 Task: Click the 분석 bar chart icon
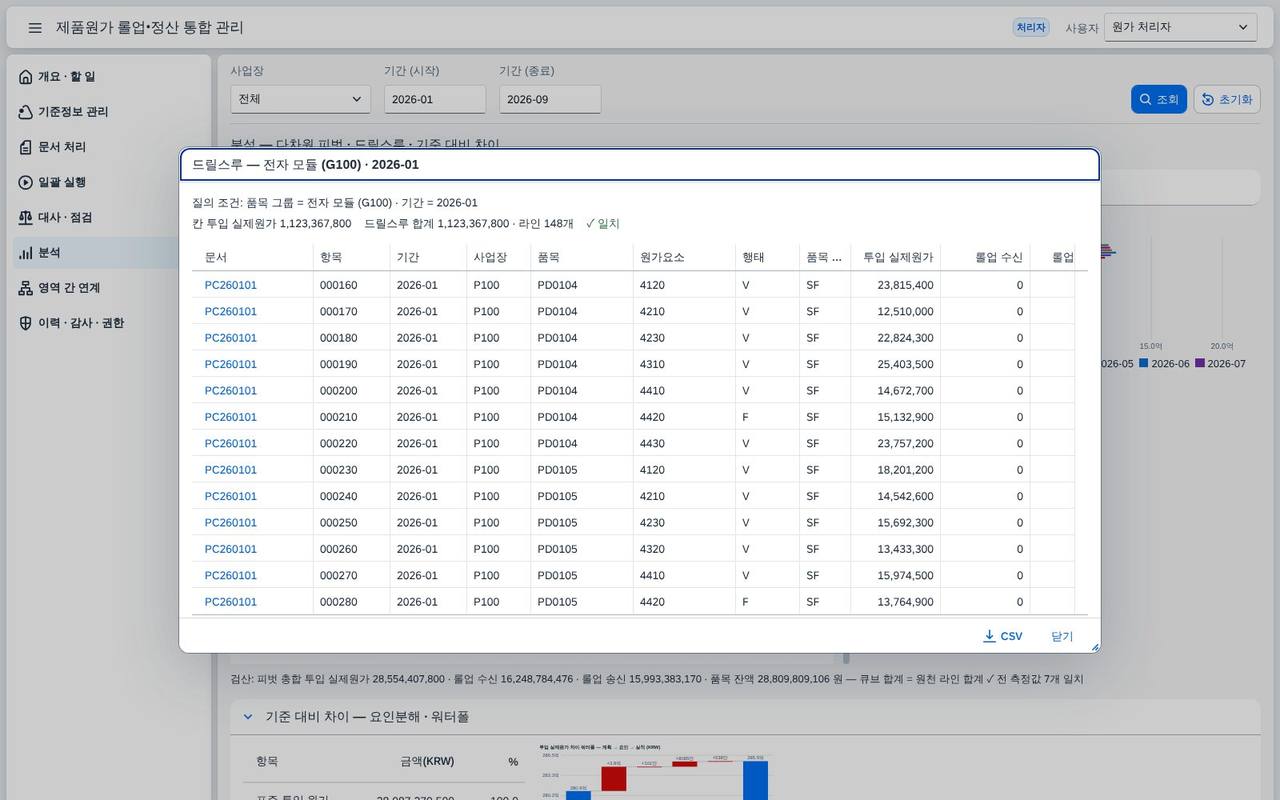26,253
